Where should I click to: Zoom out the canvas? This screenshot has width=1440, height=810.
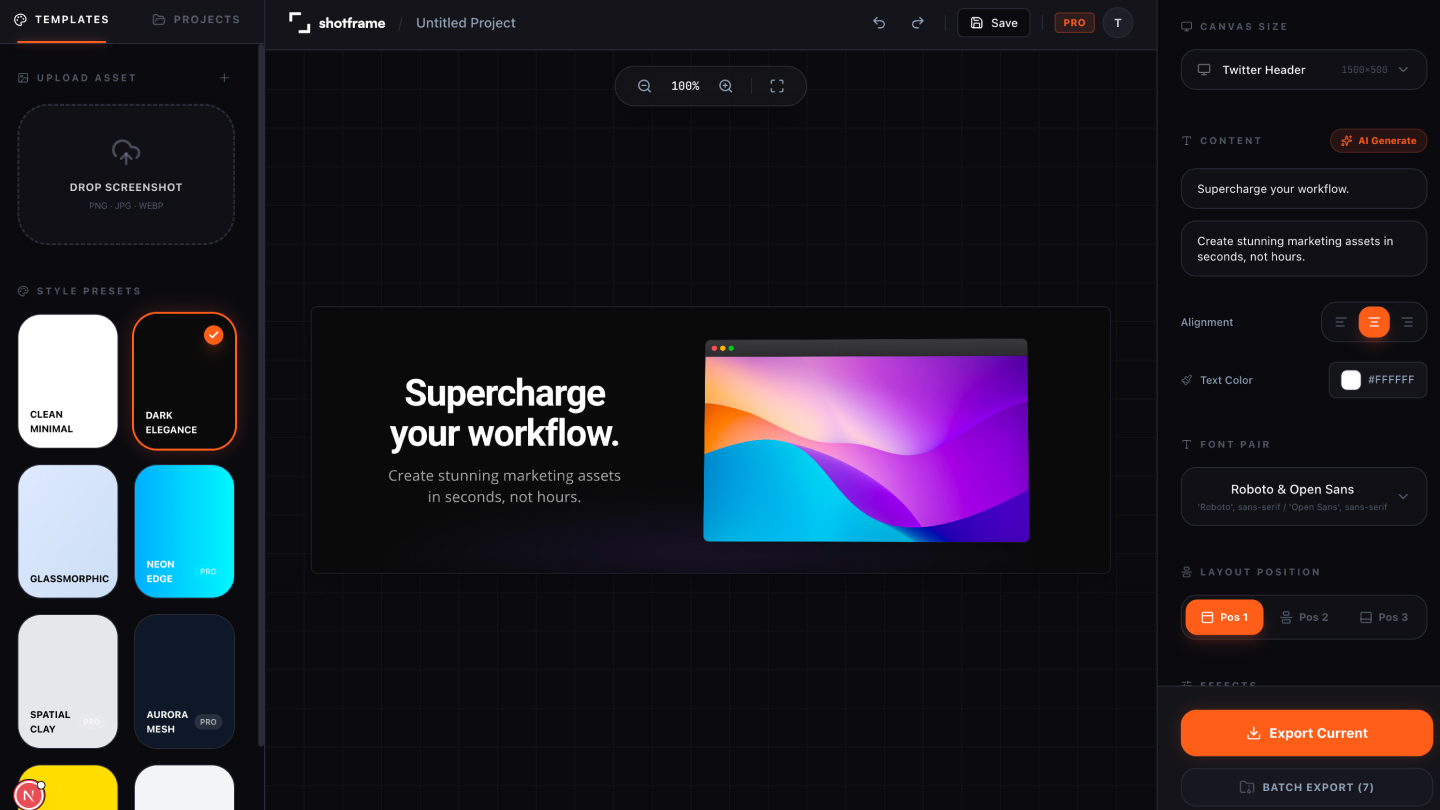645,86
